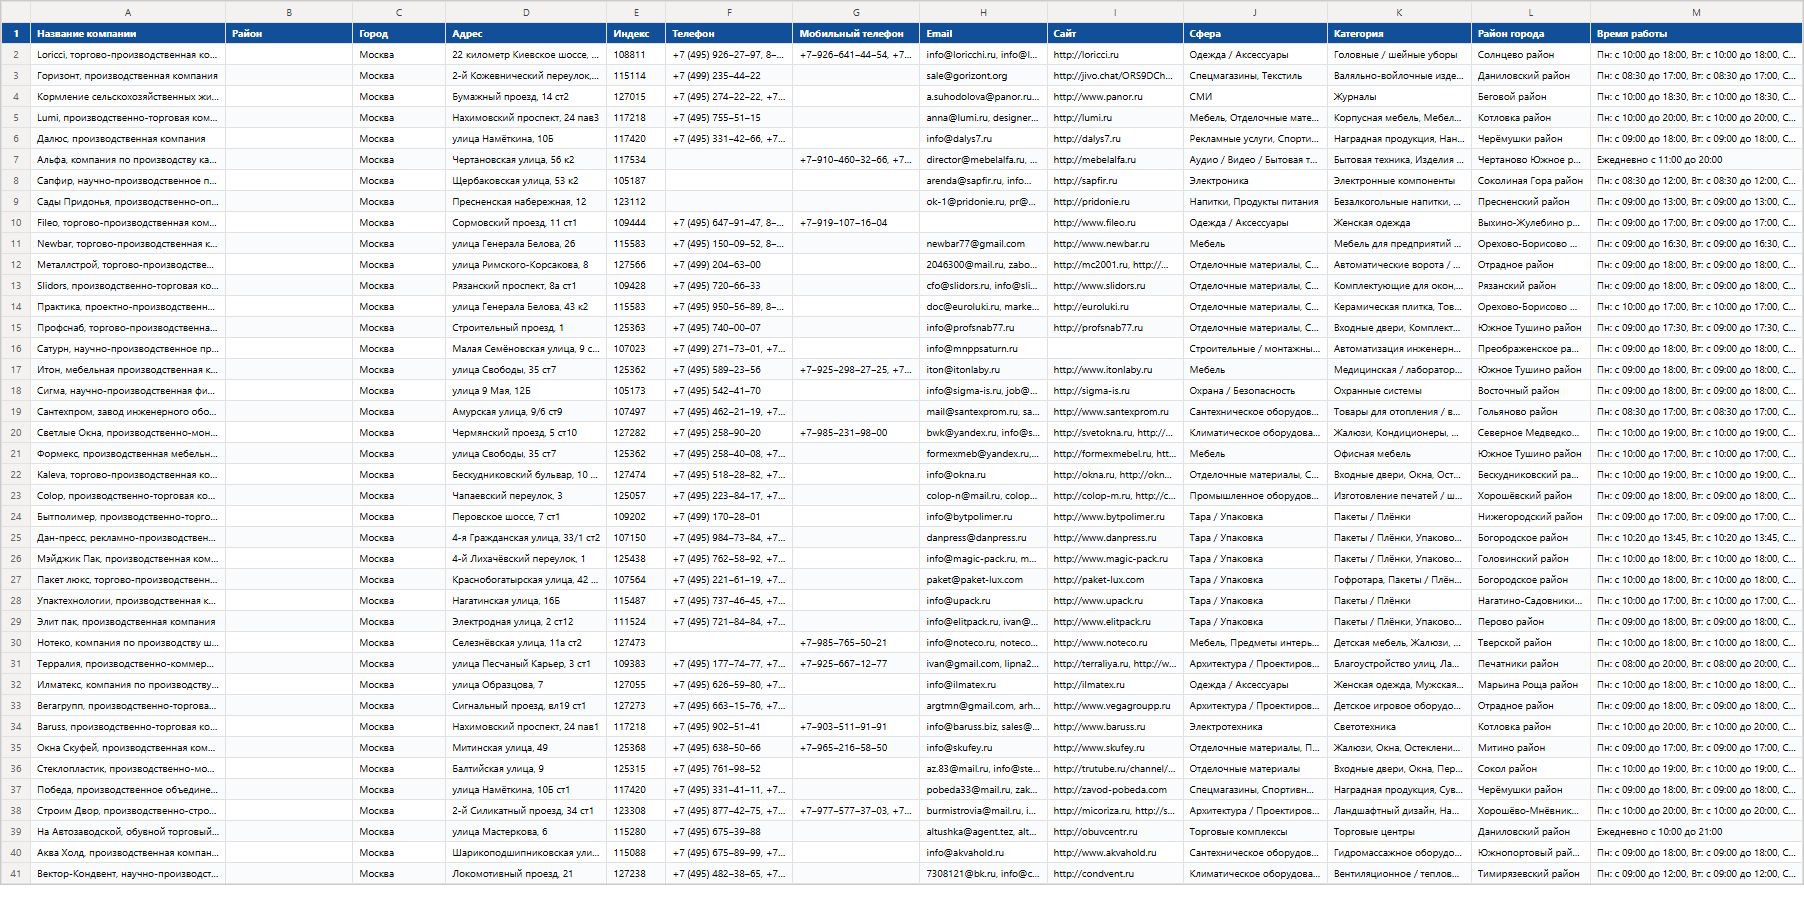The height and width of the screenshot is (902, 1804).
Task: Select row number 41 header
Action: tap(15, 874)
